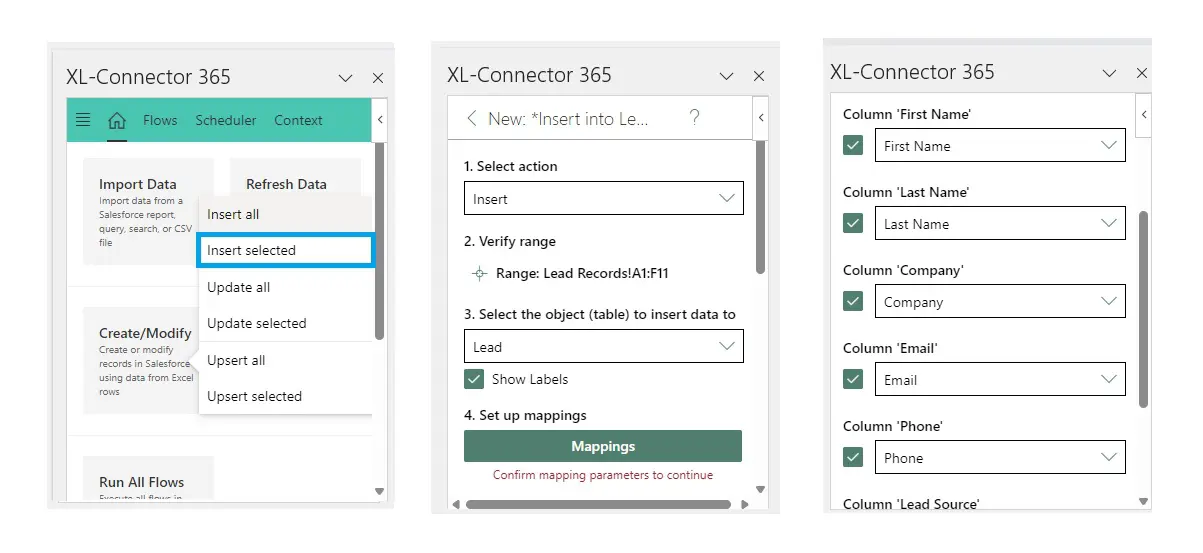Collapse the left panel side arrow

(x=380, y=120)
